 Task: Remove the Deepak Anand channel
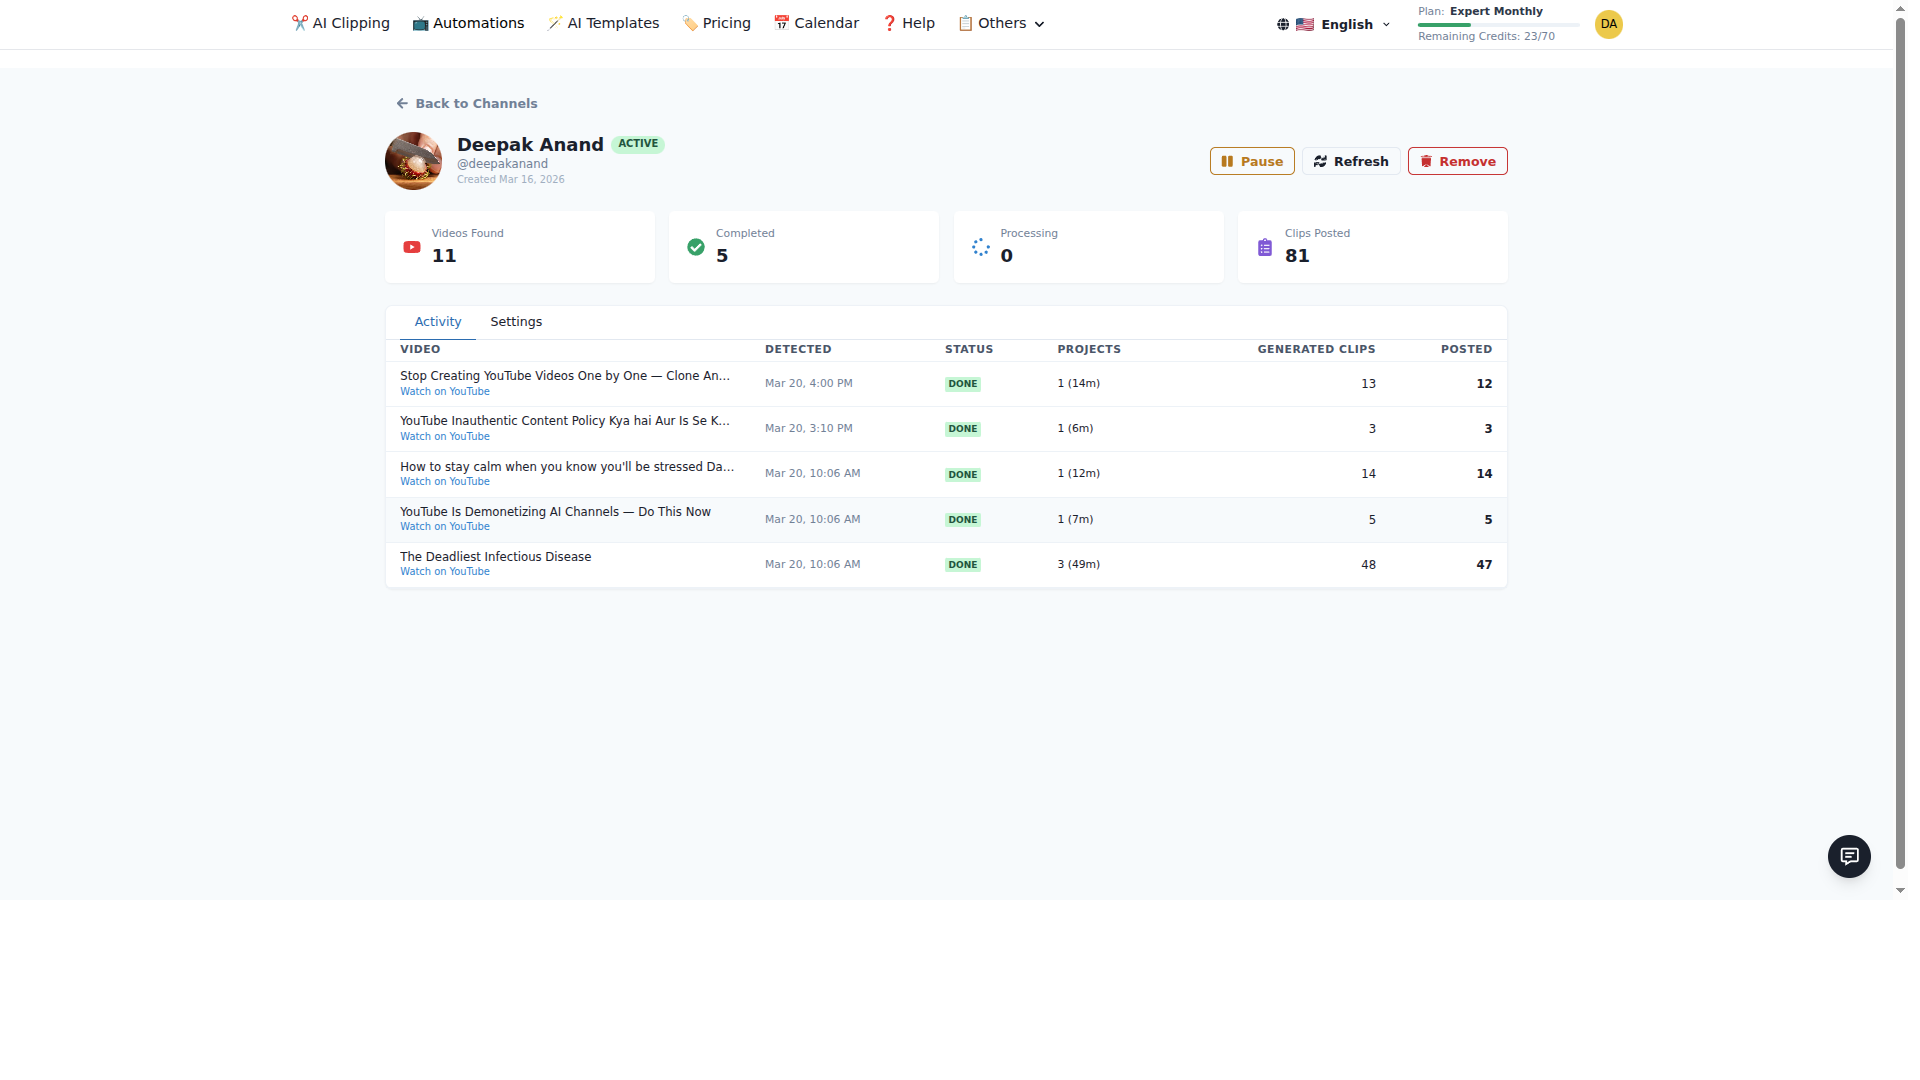tap(1457, 161)
